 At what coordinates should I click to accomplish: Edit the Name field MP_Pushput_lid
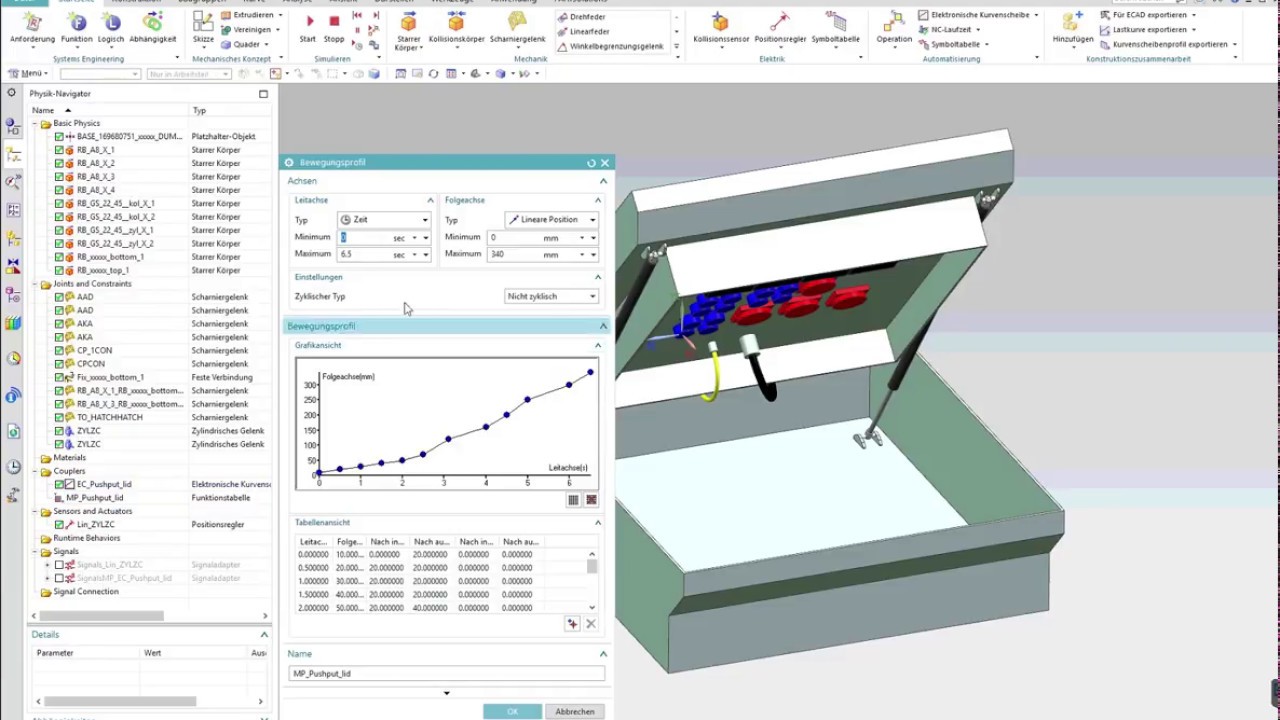[447, 674]
